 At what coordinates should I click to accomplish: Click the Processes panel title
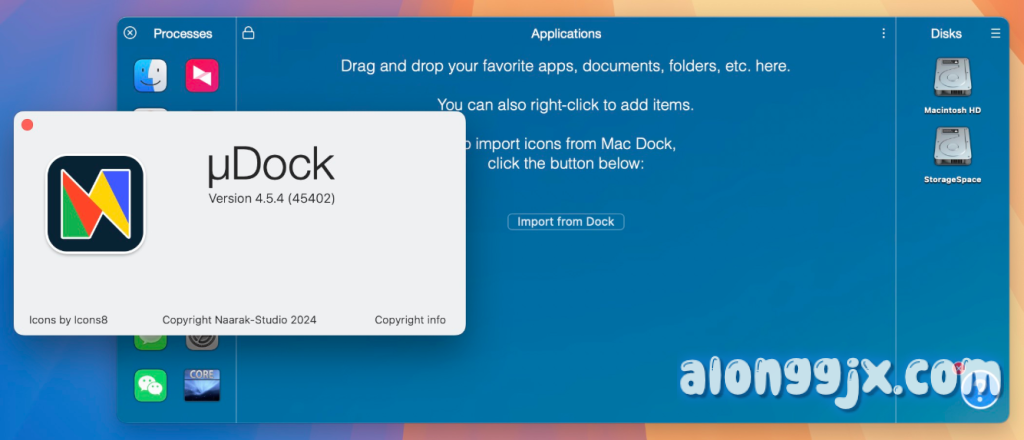tap(182, 33)
